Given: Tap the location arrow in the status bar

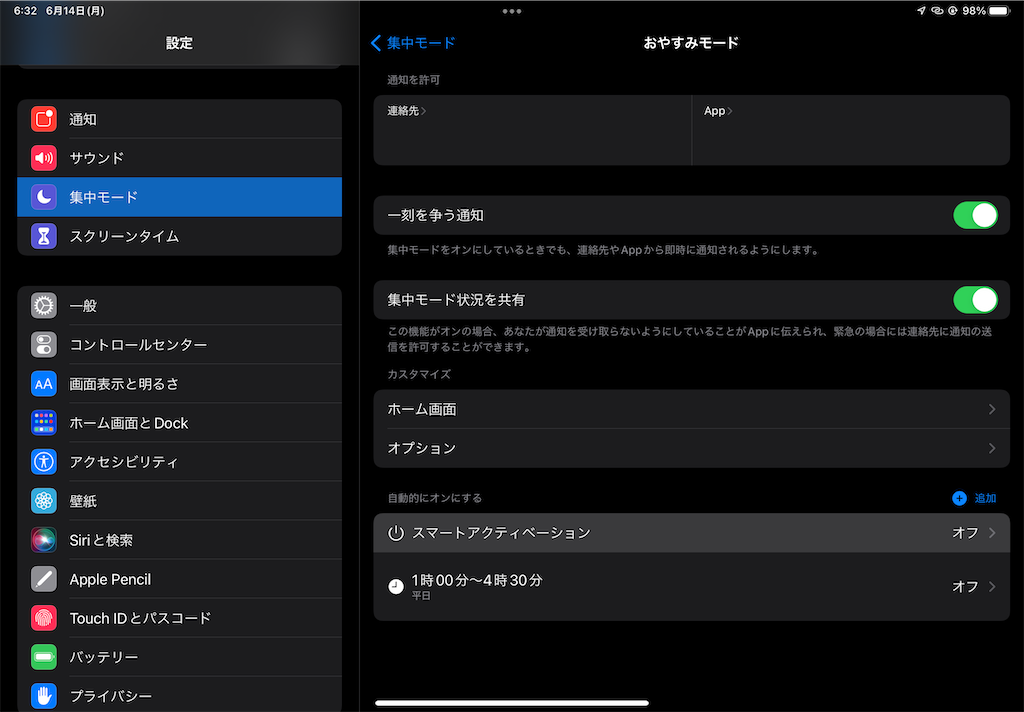Looking at the screenshot, I should [x=921, y=10].
